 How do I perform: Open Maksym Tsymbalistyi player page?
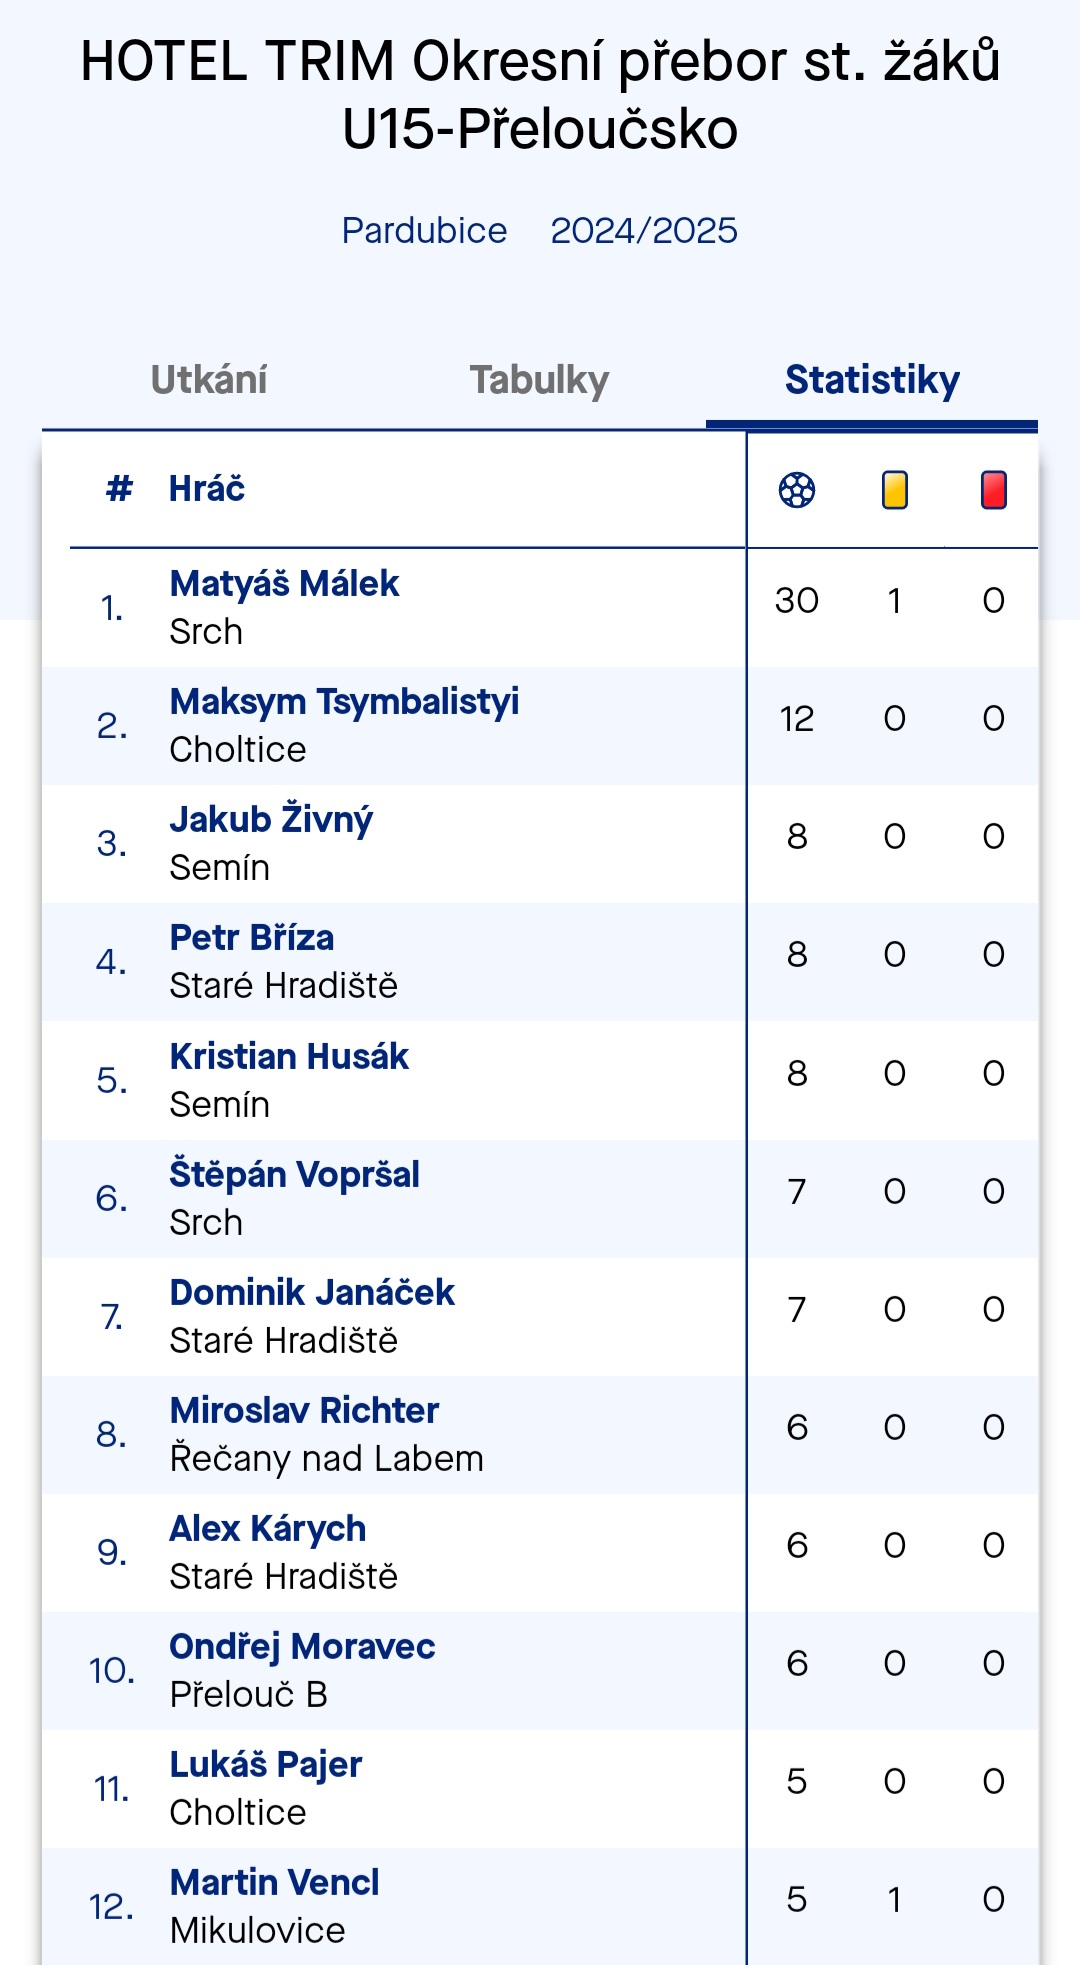(344, 702)
